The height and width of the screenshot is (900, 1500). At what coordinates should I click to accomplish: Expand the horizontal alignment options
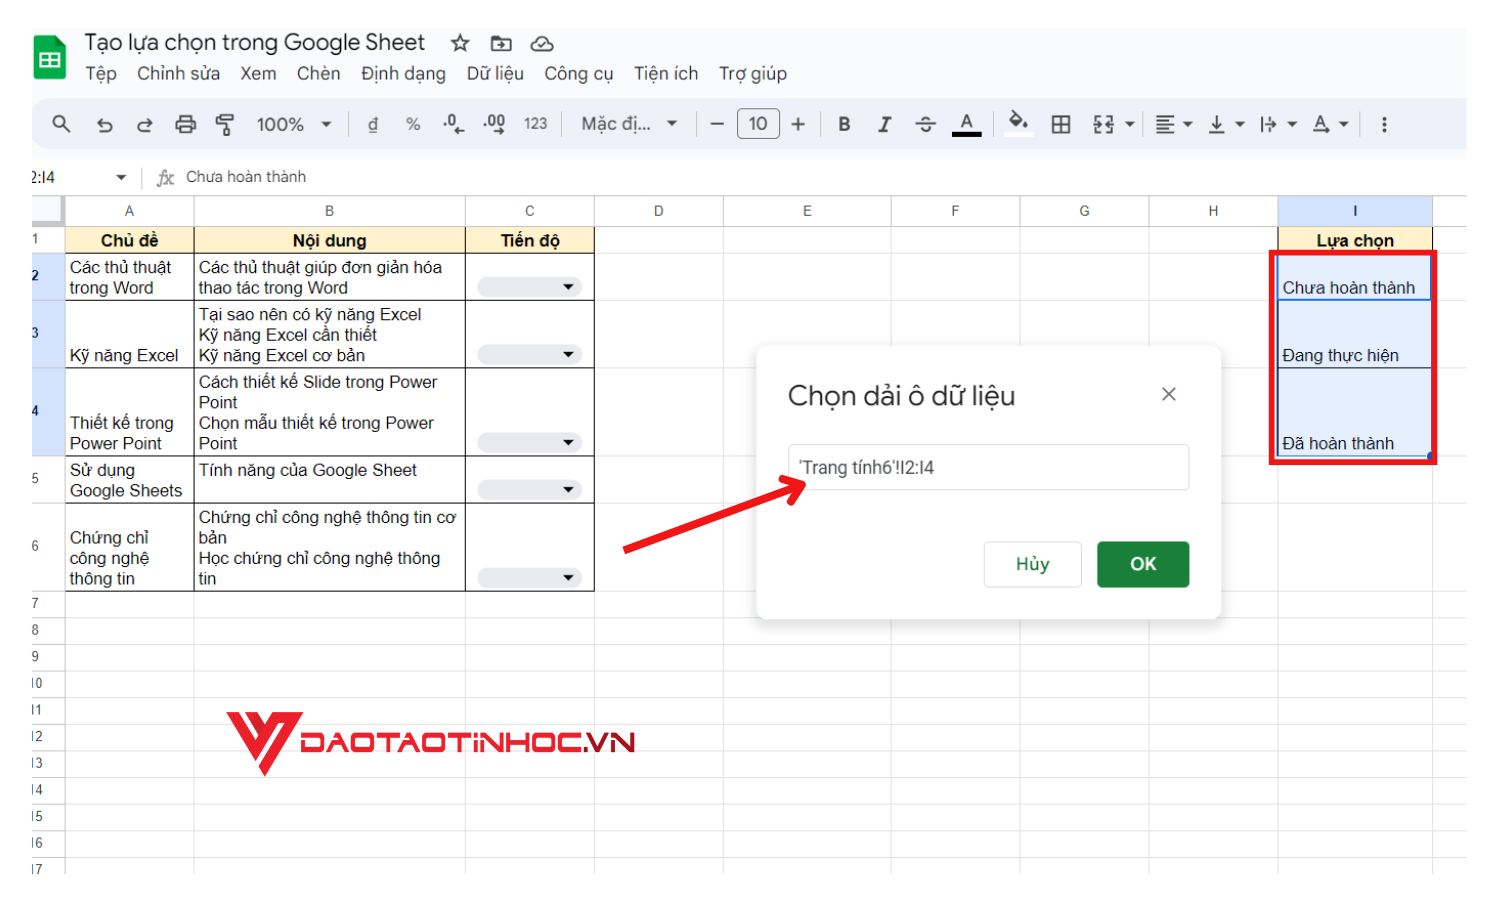1187,124
